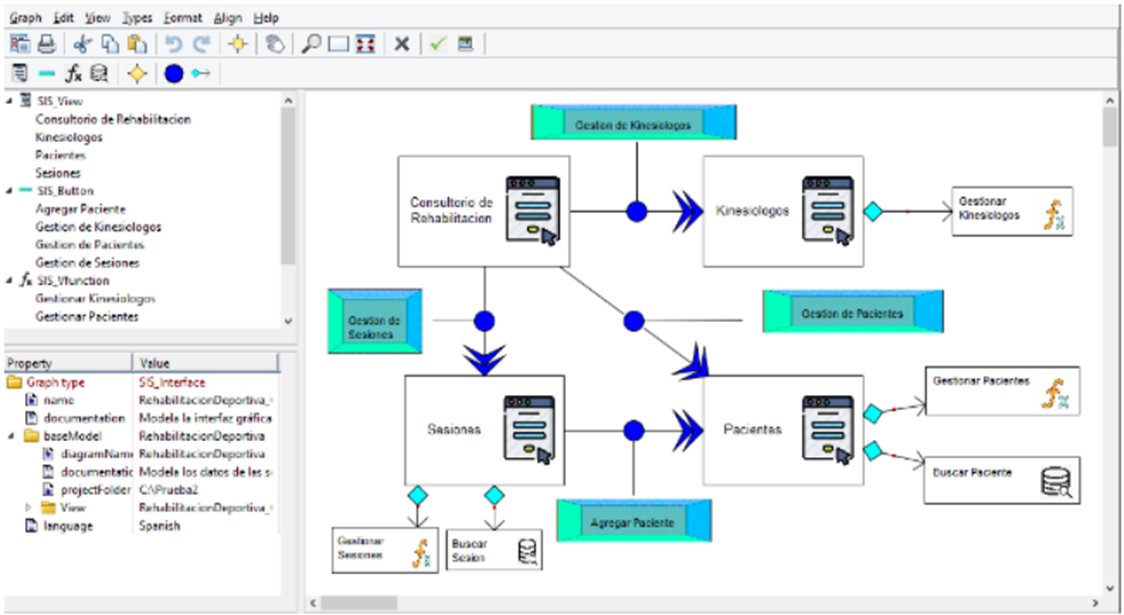Image resolution: width=1124 pixels, height=615 pixels.
Task: Click canvas vertical scroll down arrow
Action: [x=1110, y=588]
